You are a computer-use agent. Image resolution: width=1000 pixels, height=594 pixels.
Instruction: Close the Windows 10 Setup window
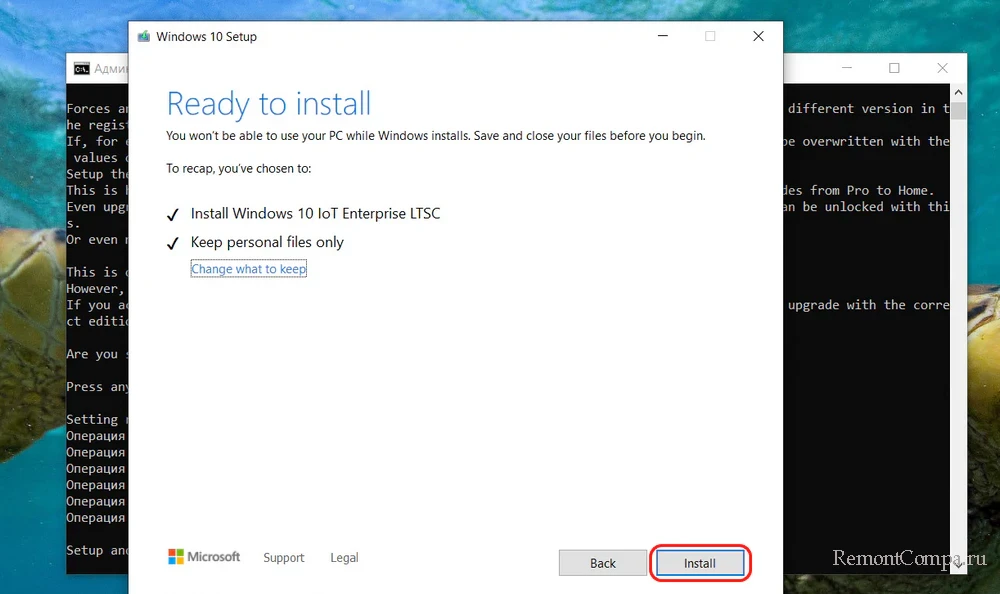pyautogui.click(x=757, y=36)
